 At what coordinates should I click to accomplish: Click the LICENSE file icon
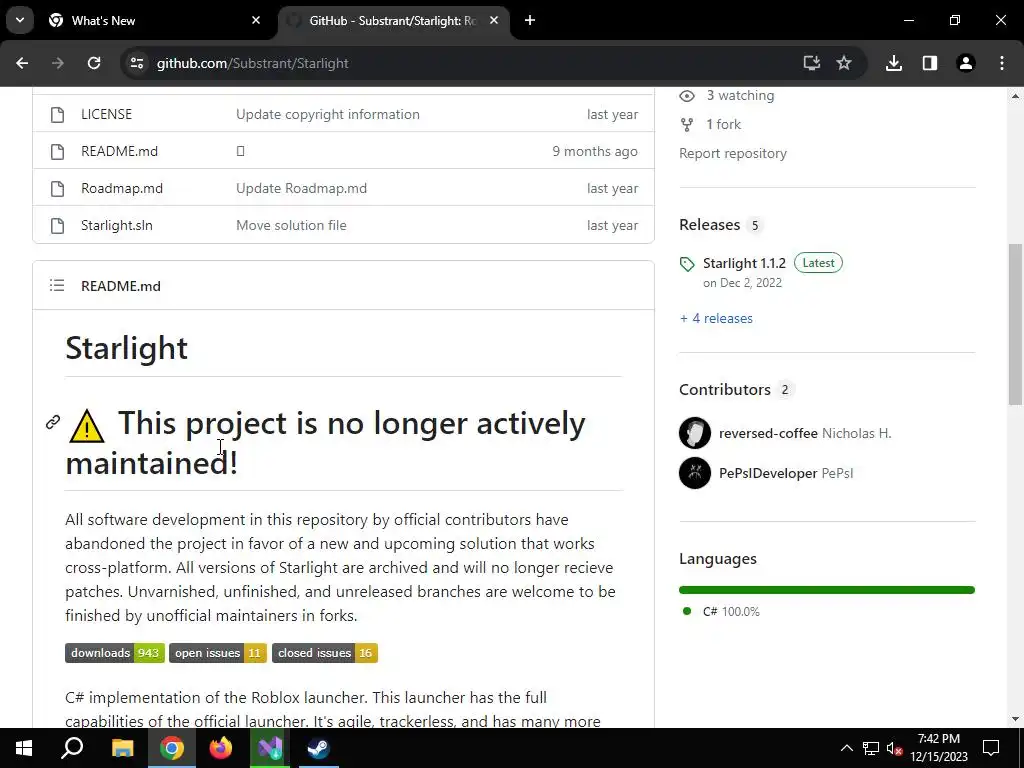(x=57, y=115)
